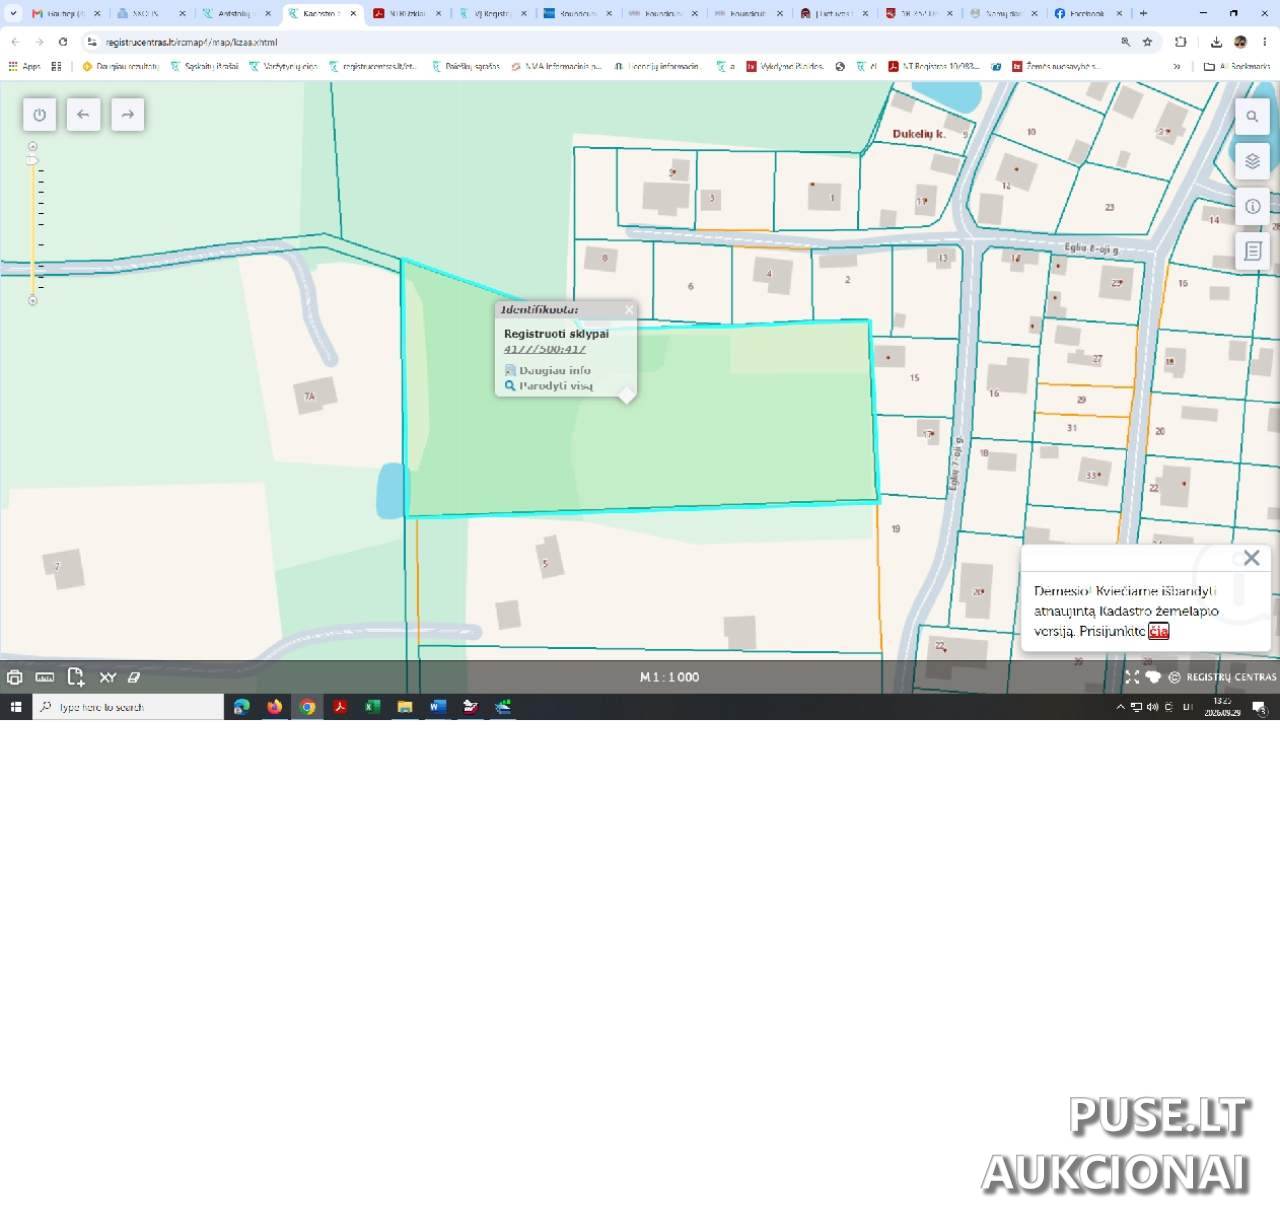This screenshot has width=1280, height=1217.
Task: Open the map layers panel
Action: click(x=1252, y=161)
